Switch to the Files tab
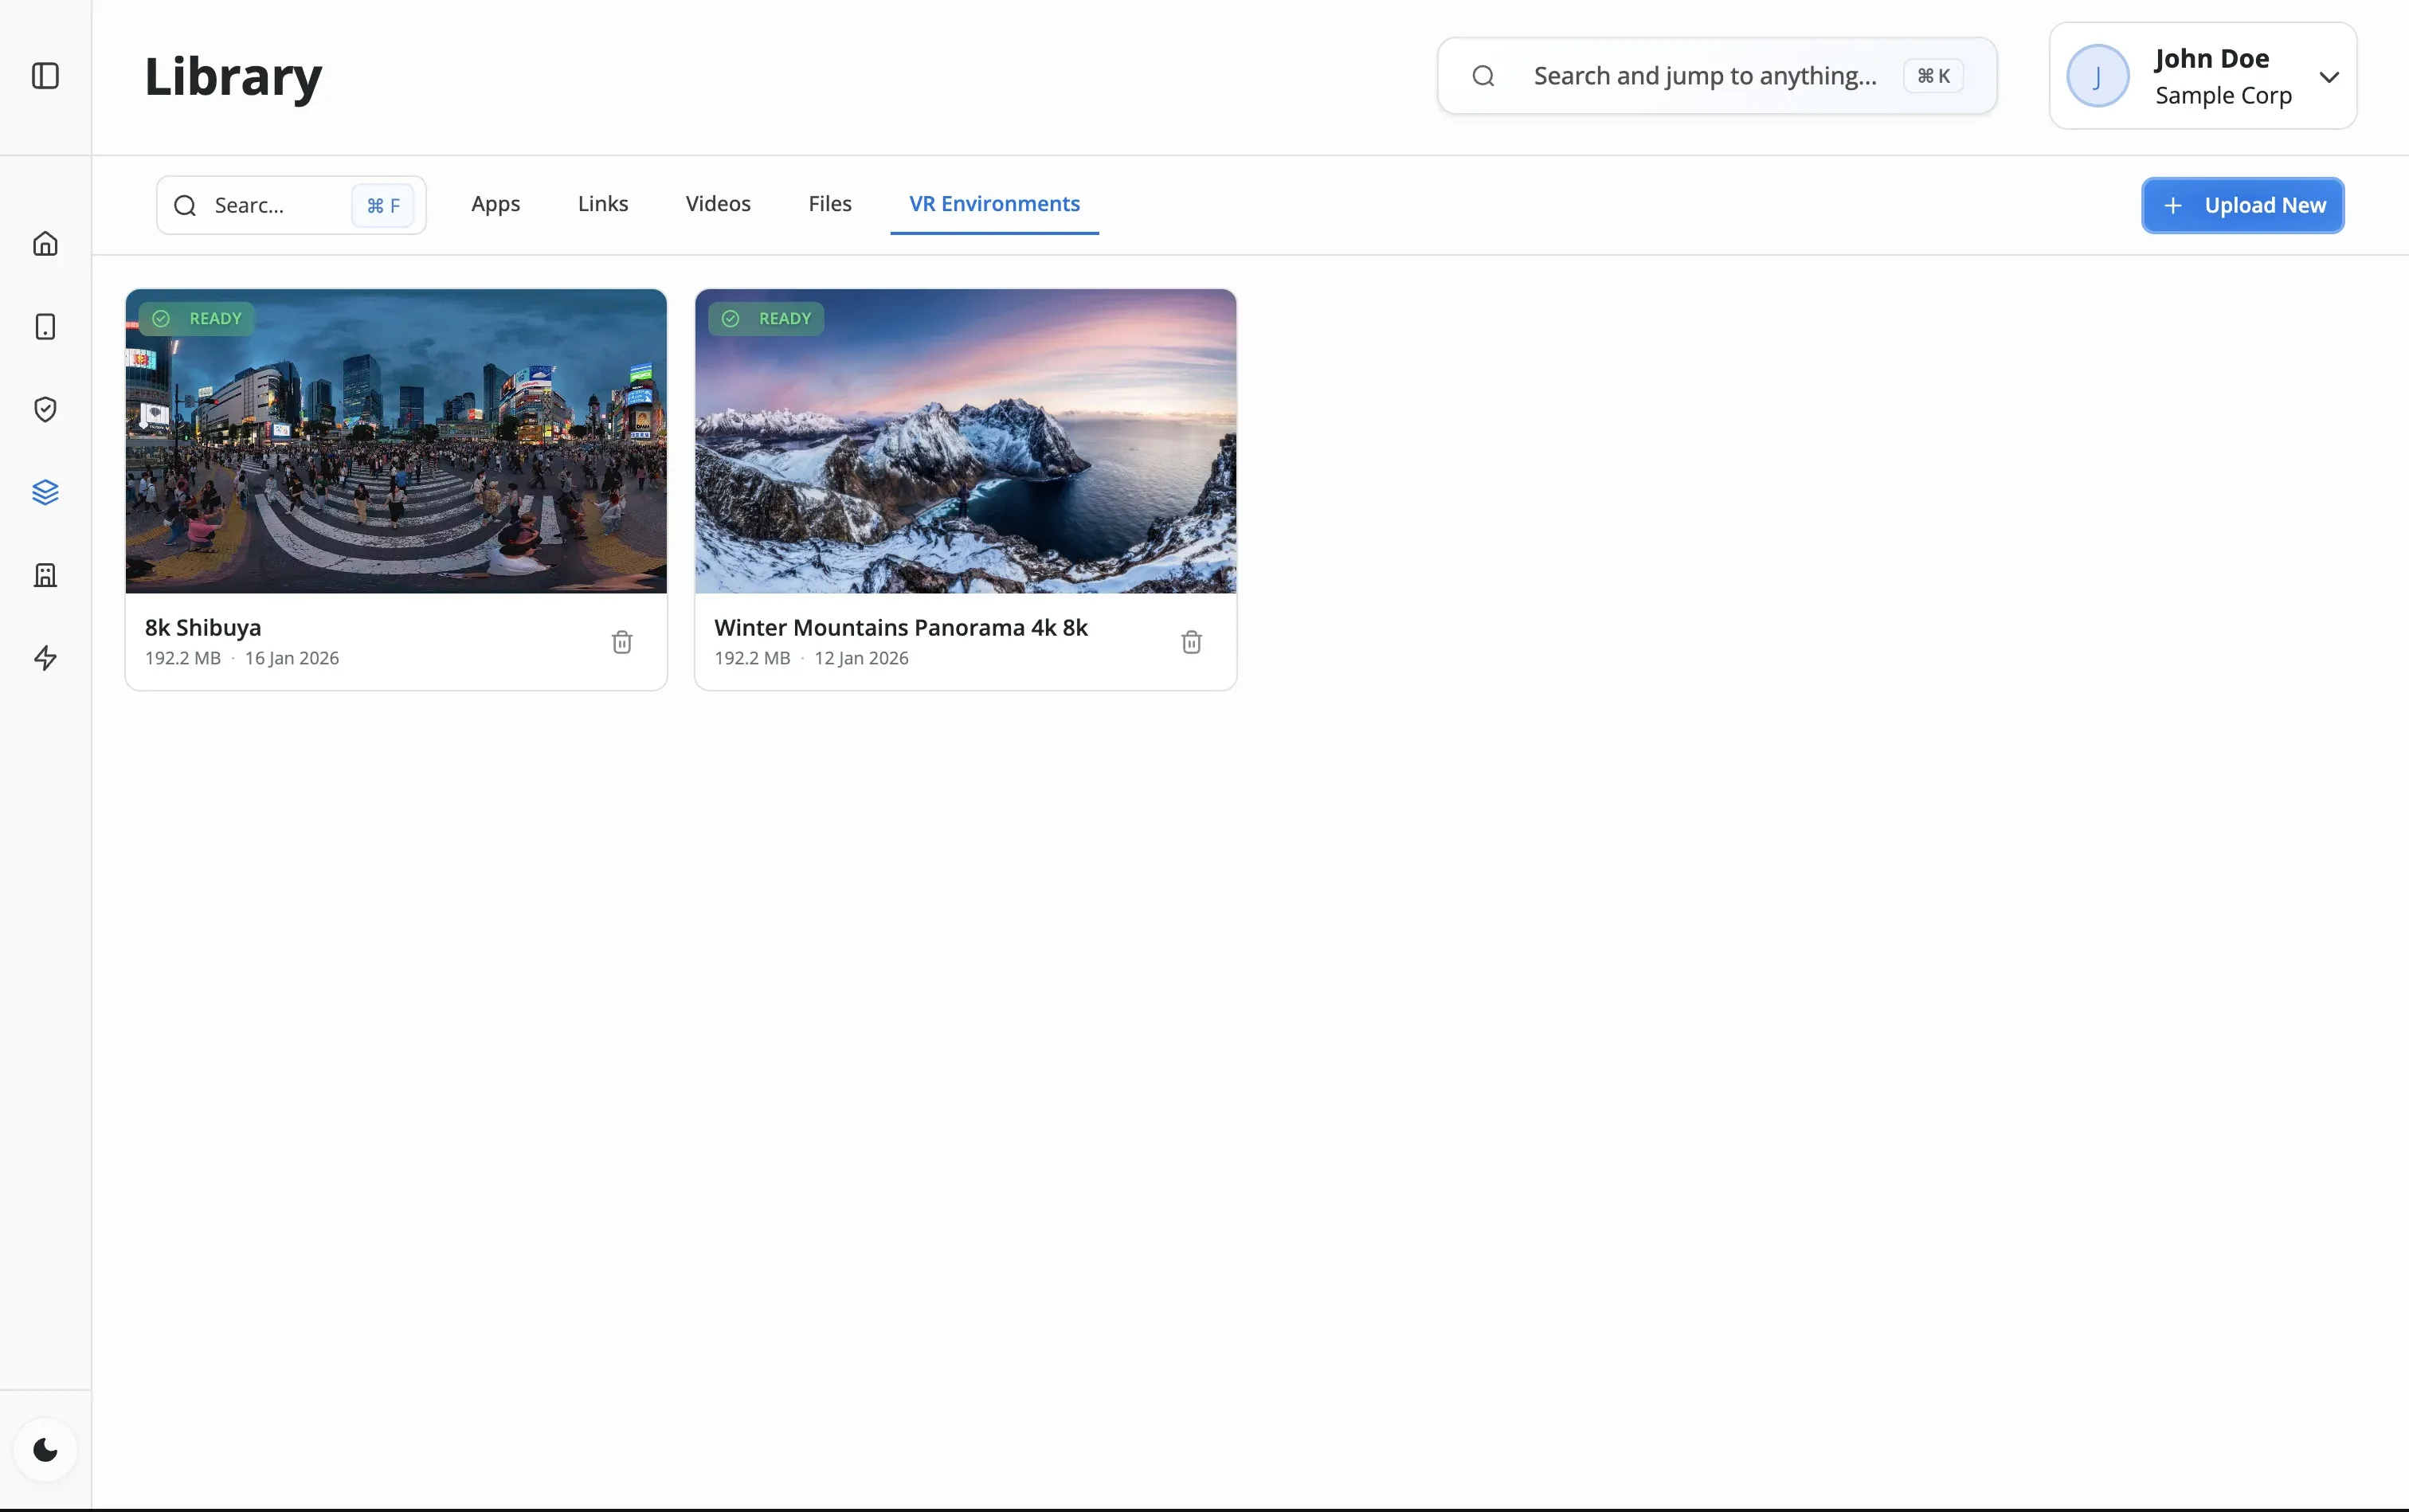This screenshot has height=1512, width=2409. coord(830,204)
